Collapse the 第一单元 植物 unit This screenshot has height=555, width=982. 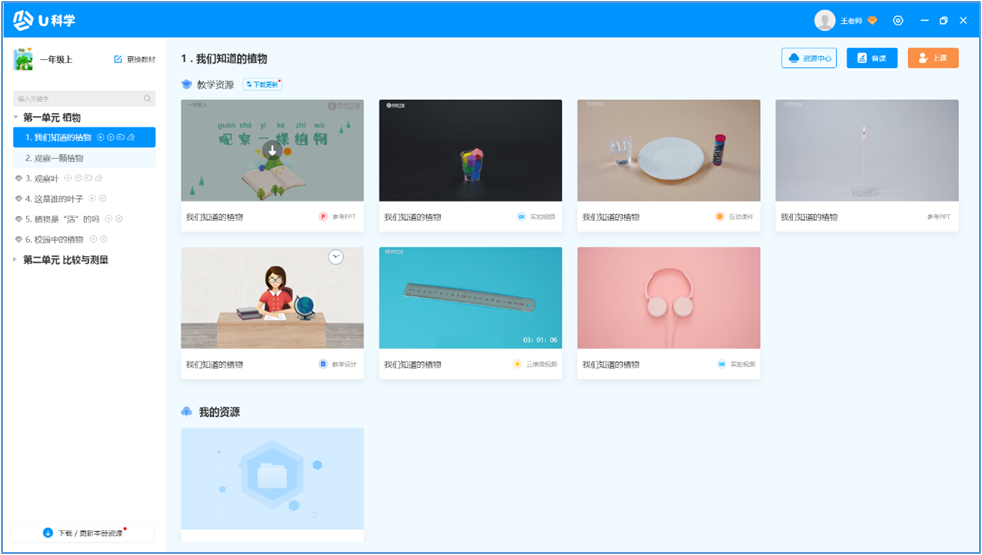16,118
